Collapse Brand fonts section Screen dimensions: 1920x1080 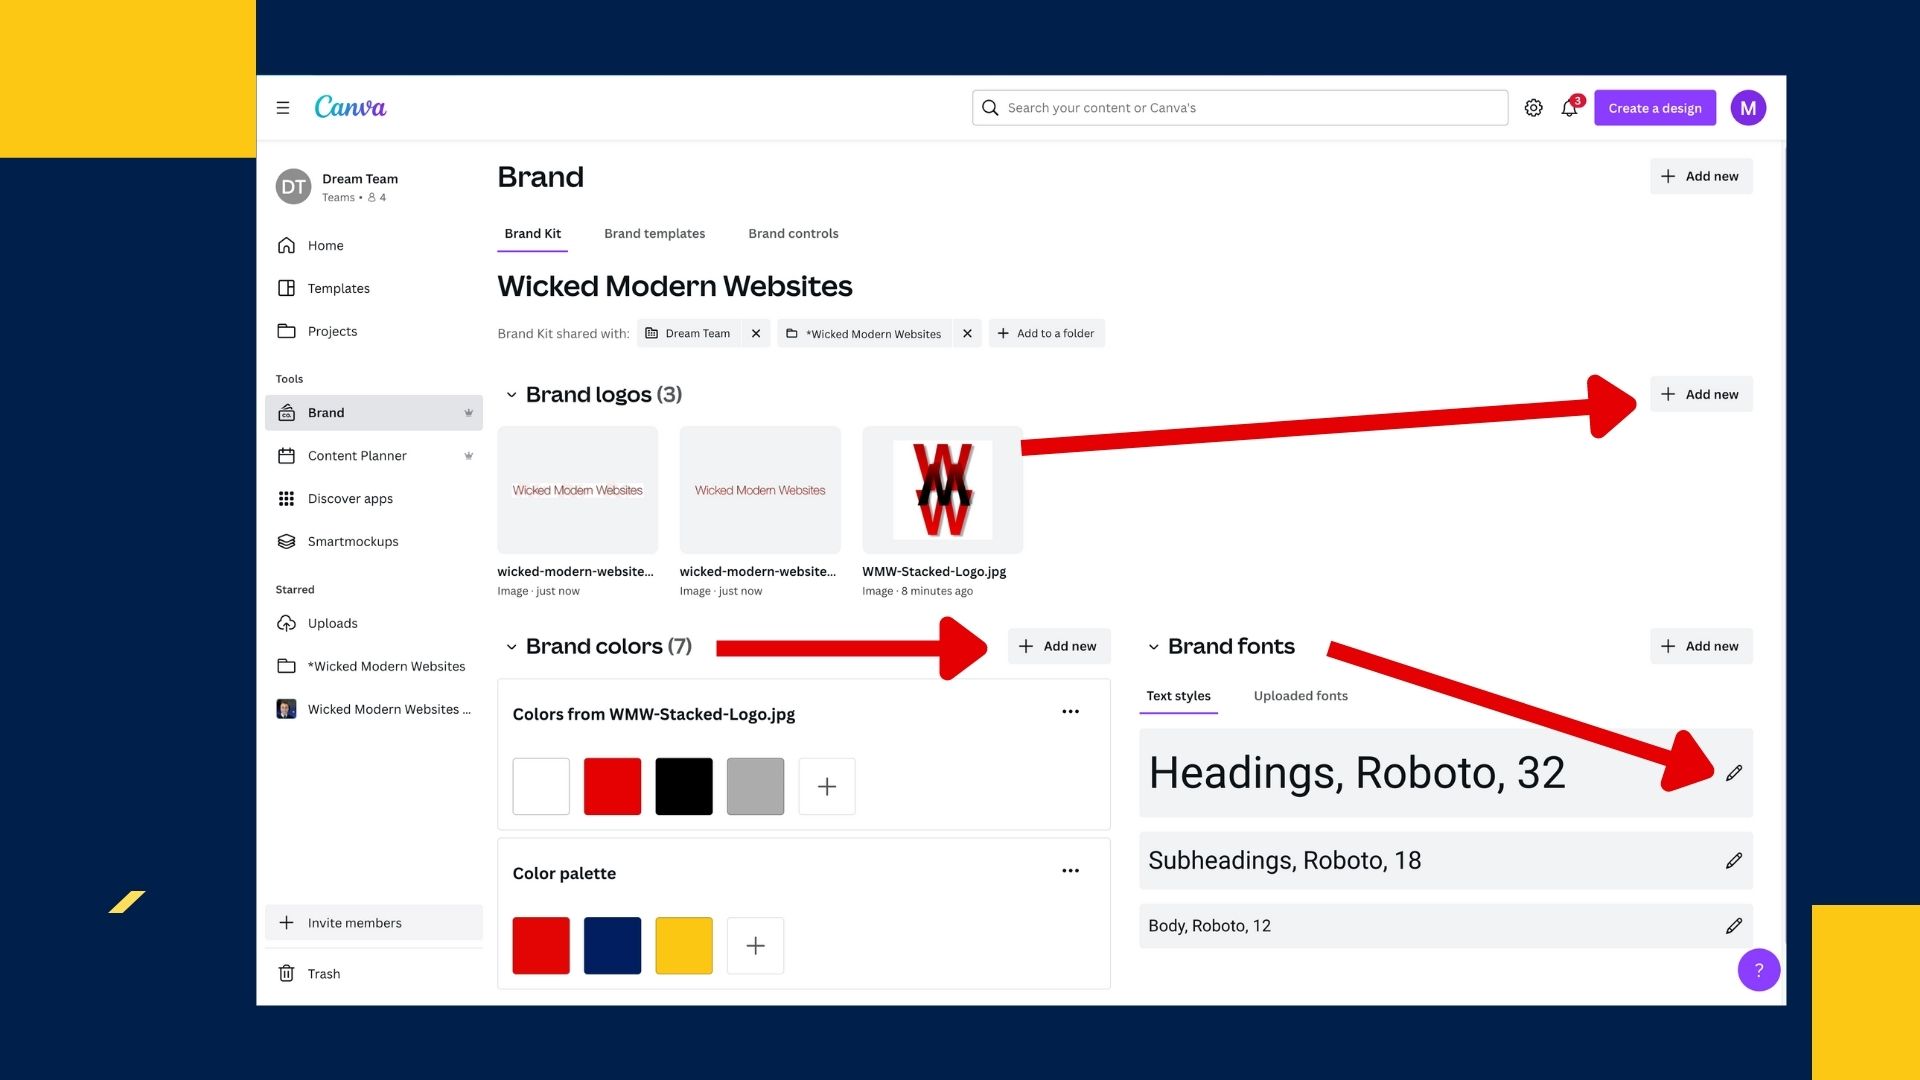click(1153, 647)
